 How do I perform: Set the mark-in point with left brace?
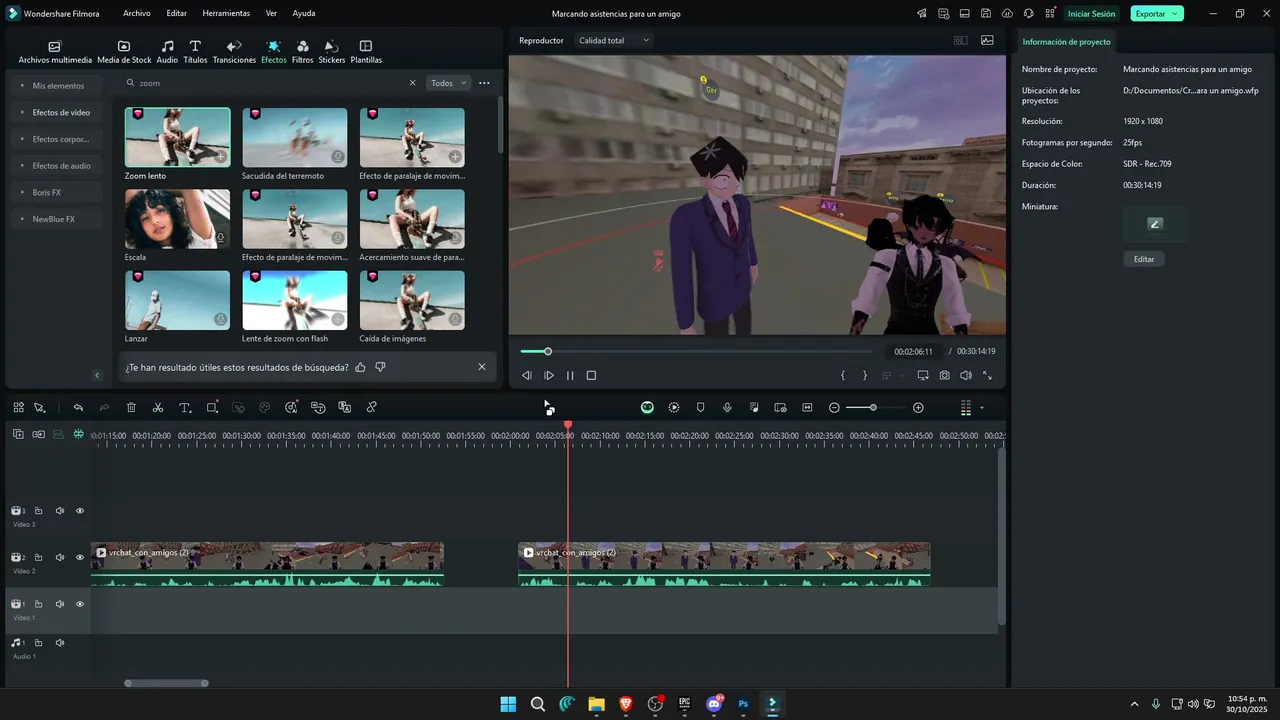click(x=843, y=376)
